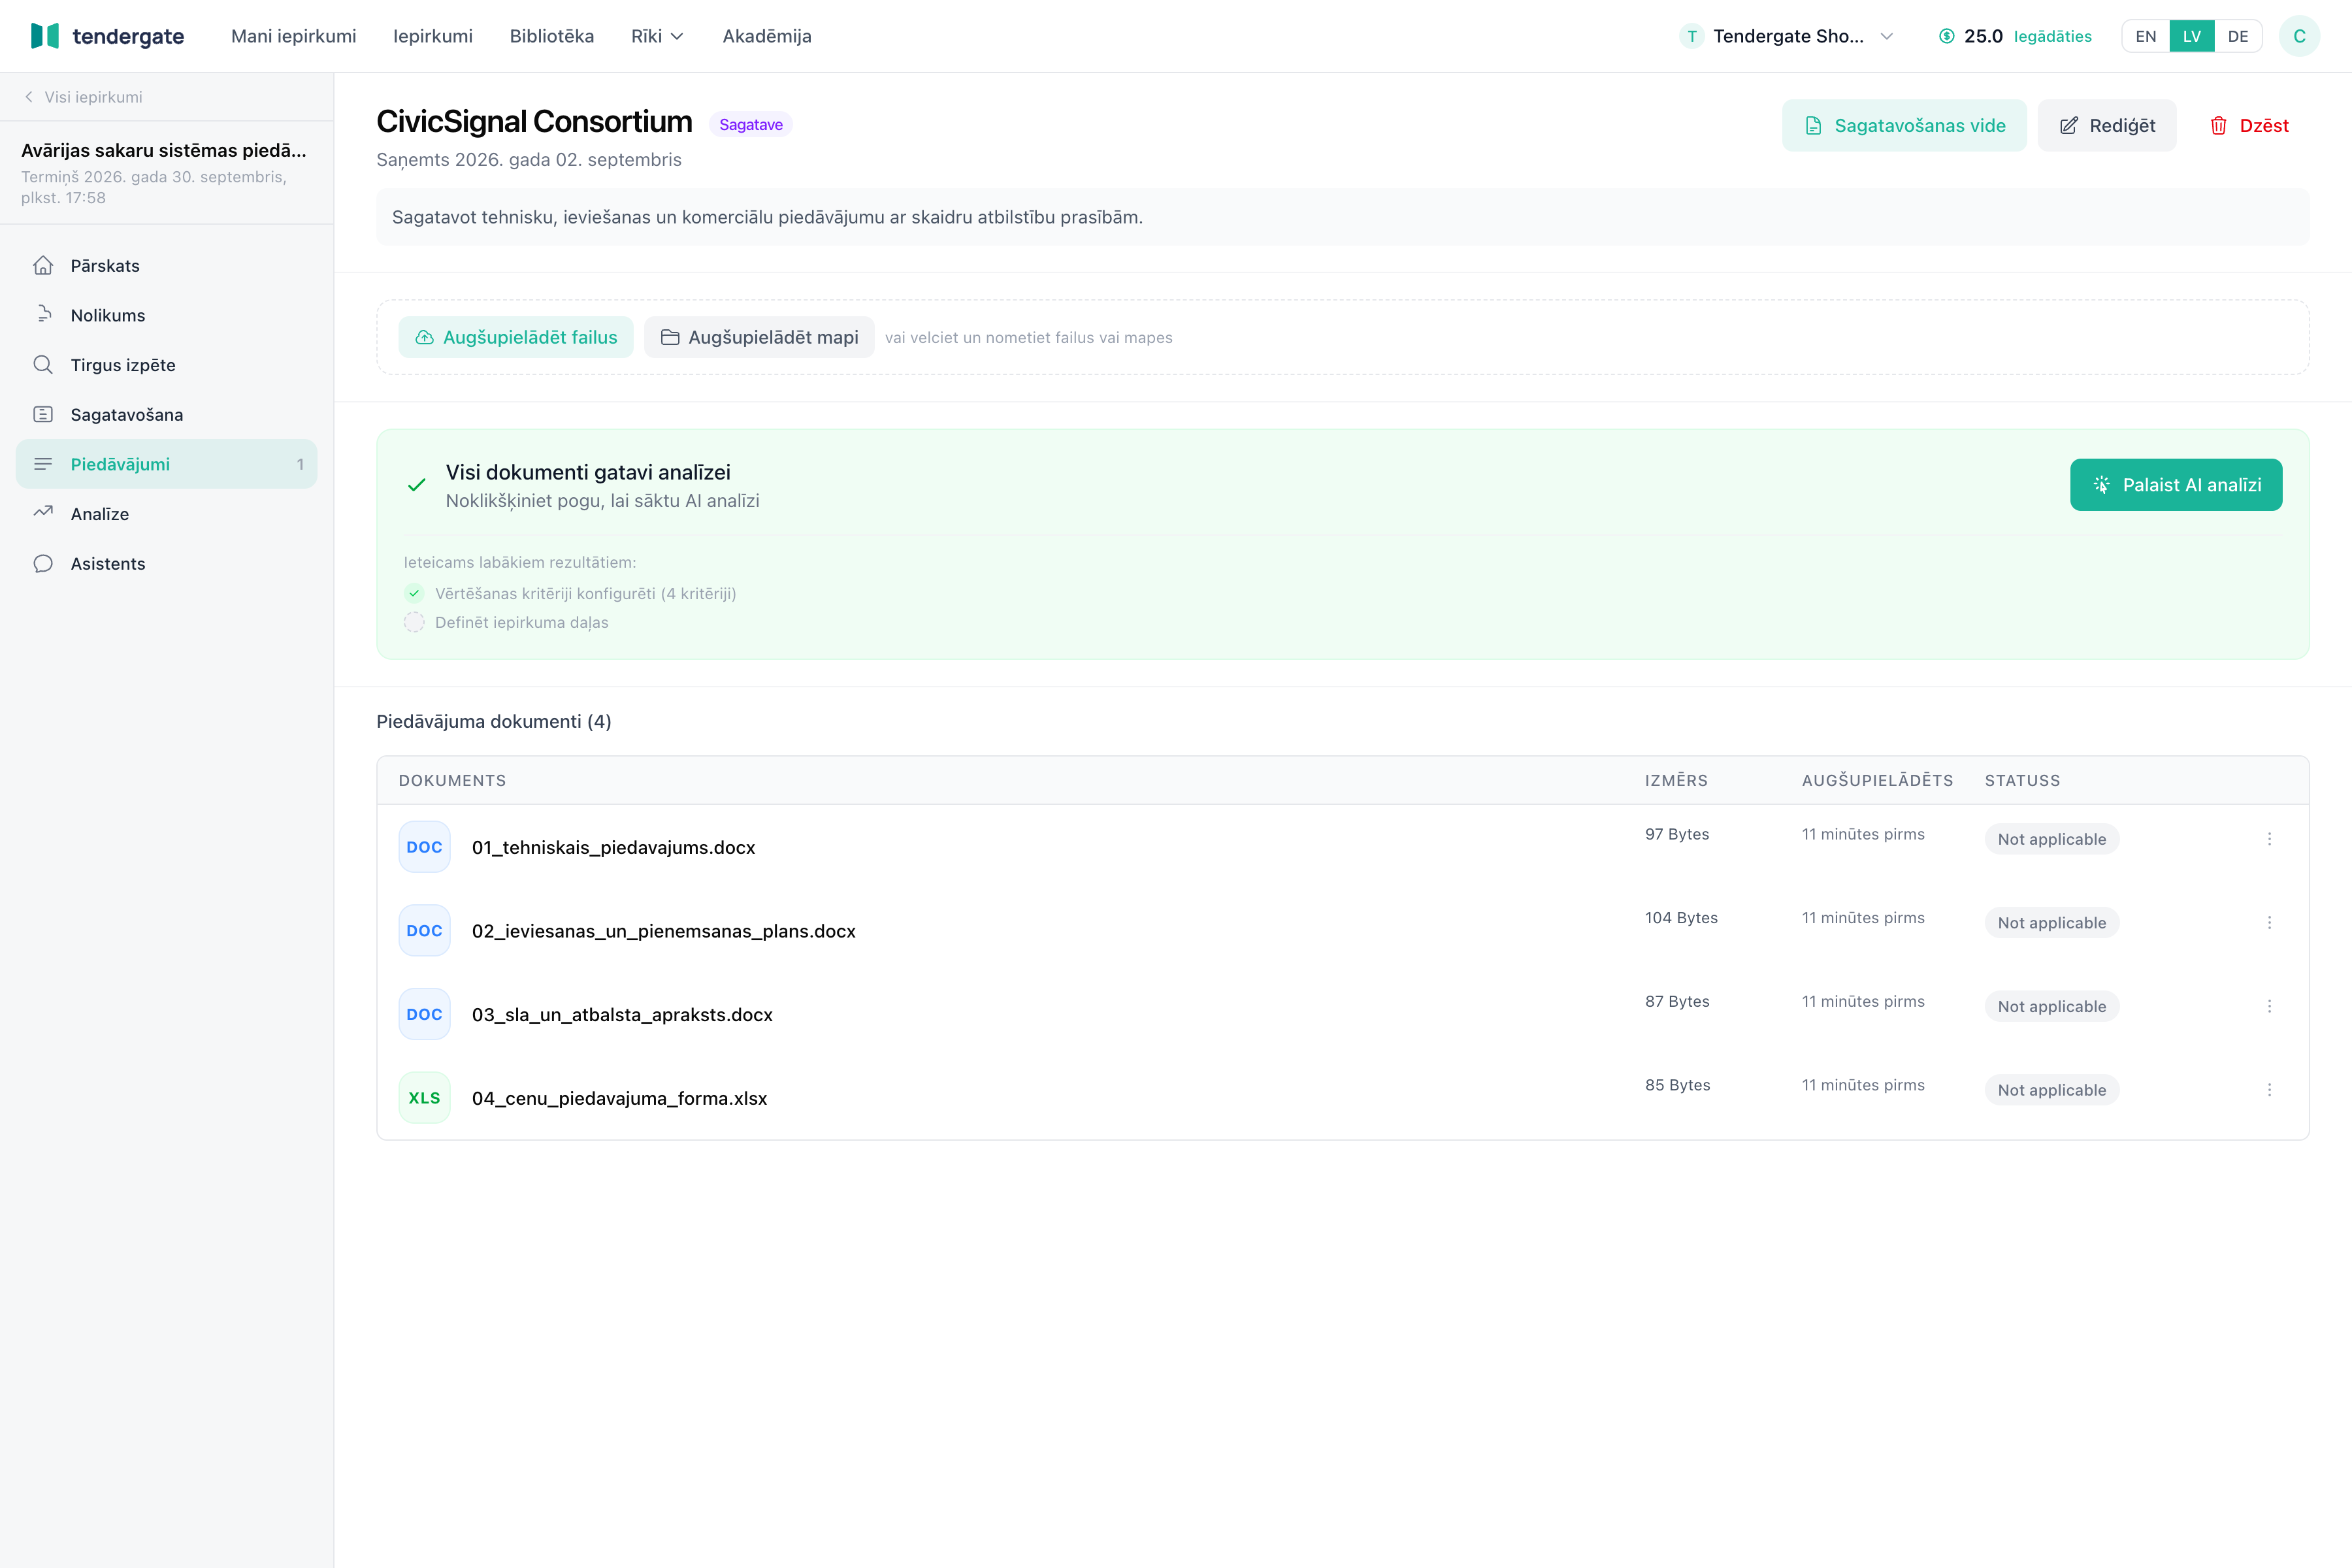Open Sagatavošana in the sidebar
The image size is (2352, 1568).
point(166,414)
